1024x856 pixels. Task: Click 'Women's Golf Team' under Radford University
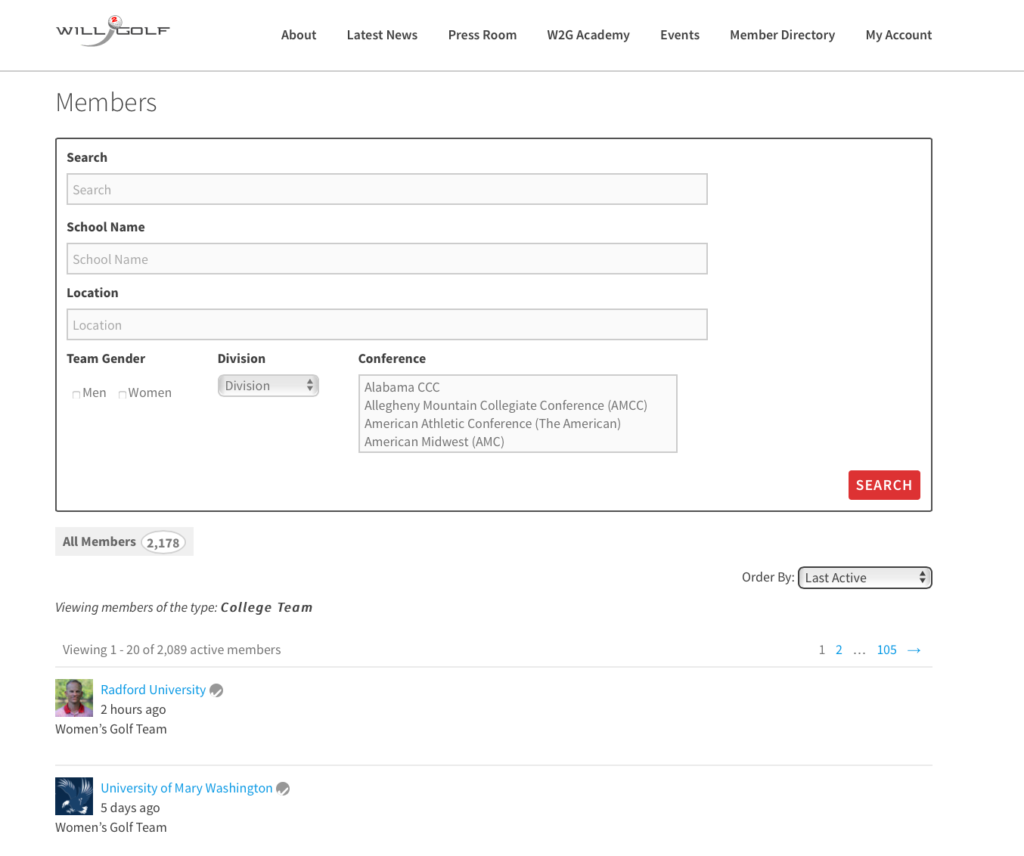click(111, 729)
